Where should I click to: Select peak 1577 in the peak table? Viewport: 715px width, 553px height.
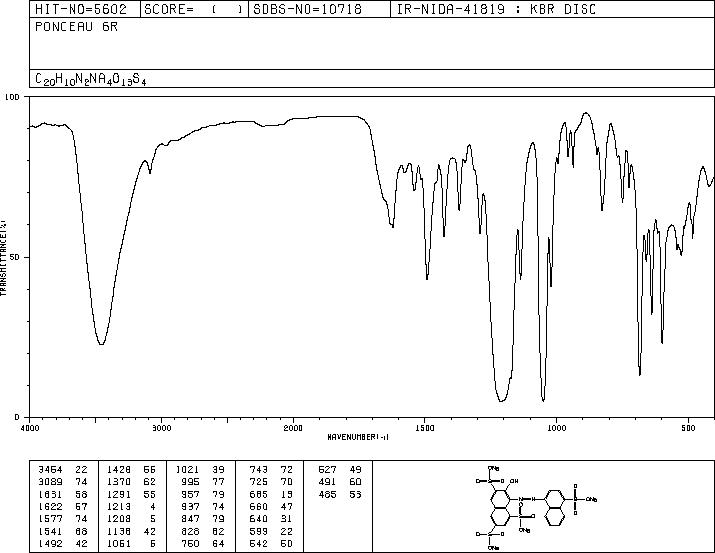point(50,519)
